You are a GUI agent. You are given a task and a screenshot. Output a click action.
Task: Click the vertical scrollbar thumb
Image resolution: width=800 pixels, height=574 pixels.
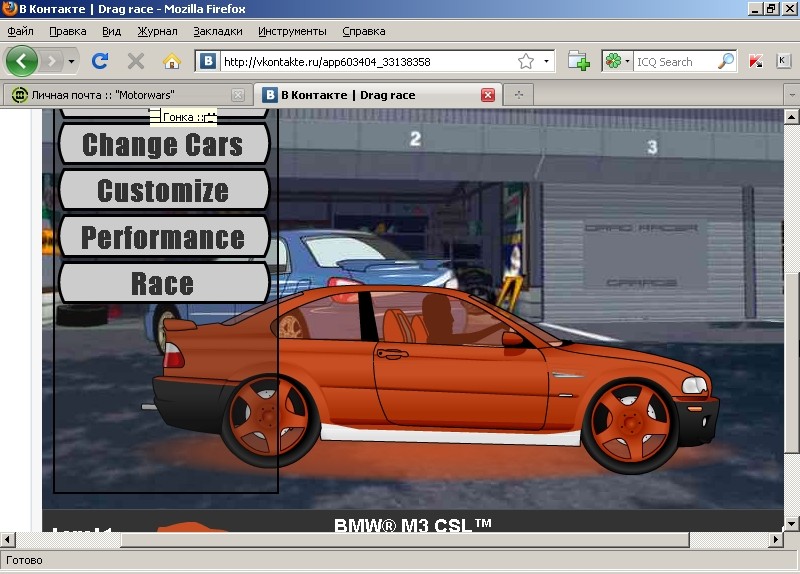pyautogui.click(x=791, y=363)
